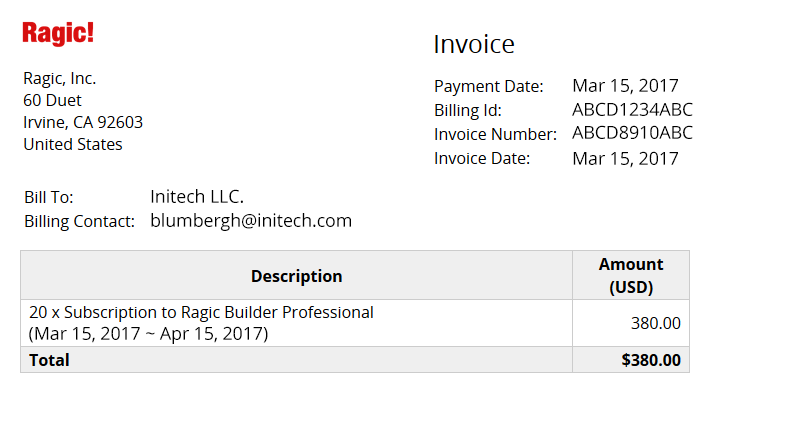
Task: Select the Ragic Builder Professional subscription line
Action: coord(201,323)
